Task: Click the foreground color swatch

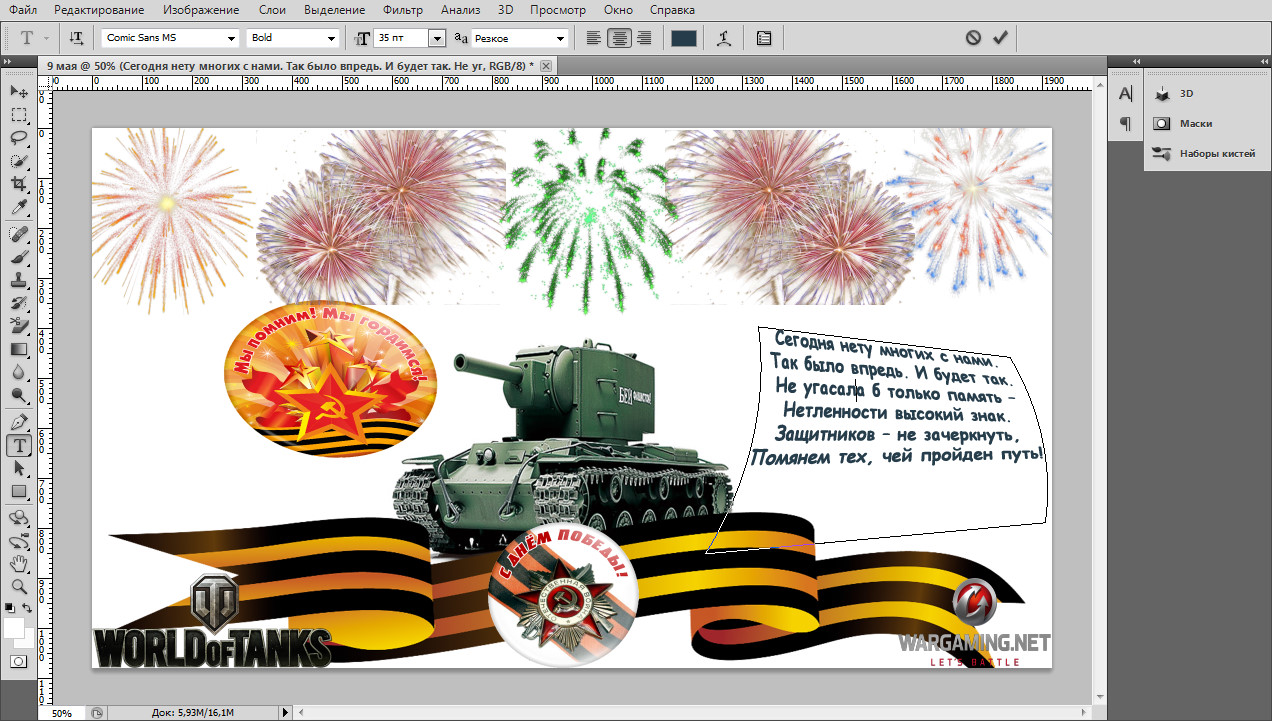Action: pyautogui.click(x=13, y=627)
